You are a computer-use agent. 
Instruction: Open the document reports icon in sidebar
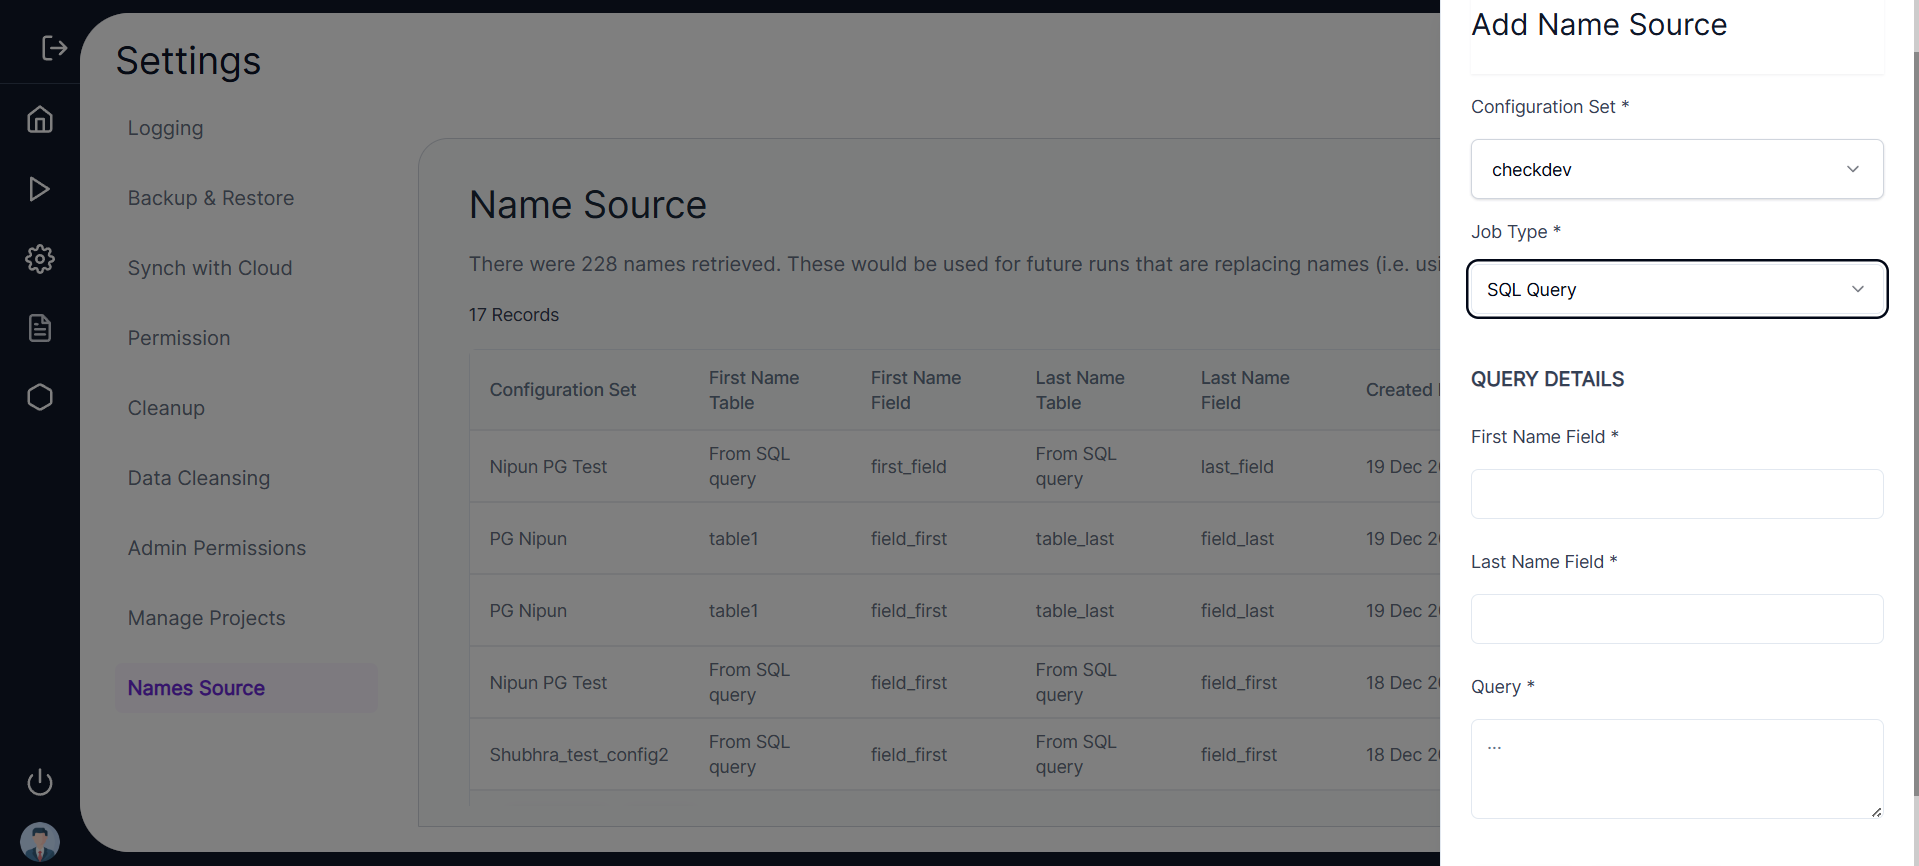pos(40,328)
